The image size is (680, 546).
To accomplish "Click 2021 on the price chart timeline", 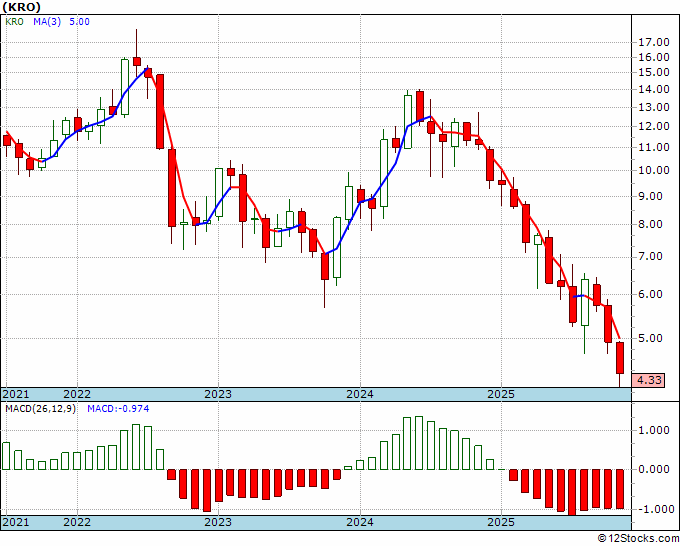I will 16,394.
